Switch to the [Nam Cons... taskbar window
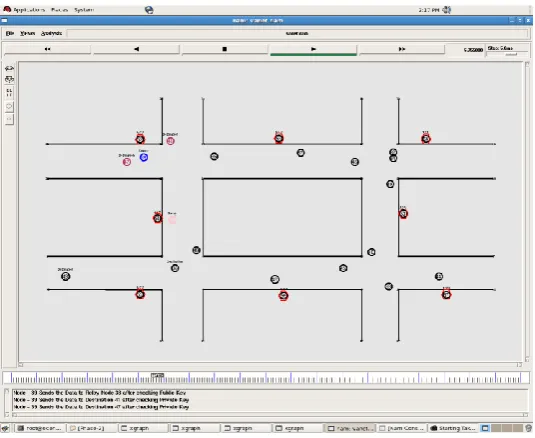 pos(402,428)
